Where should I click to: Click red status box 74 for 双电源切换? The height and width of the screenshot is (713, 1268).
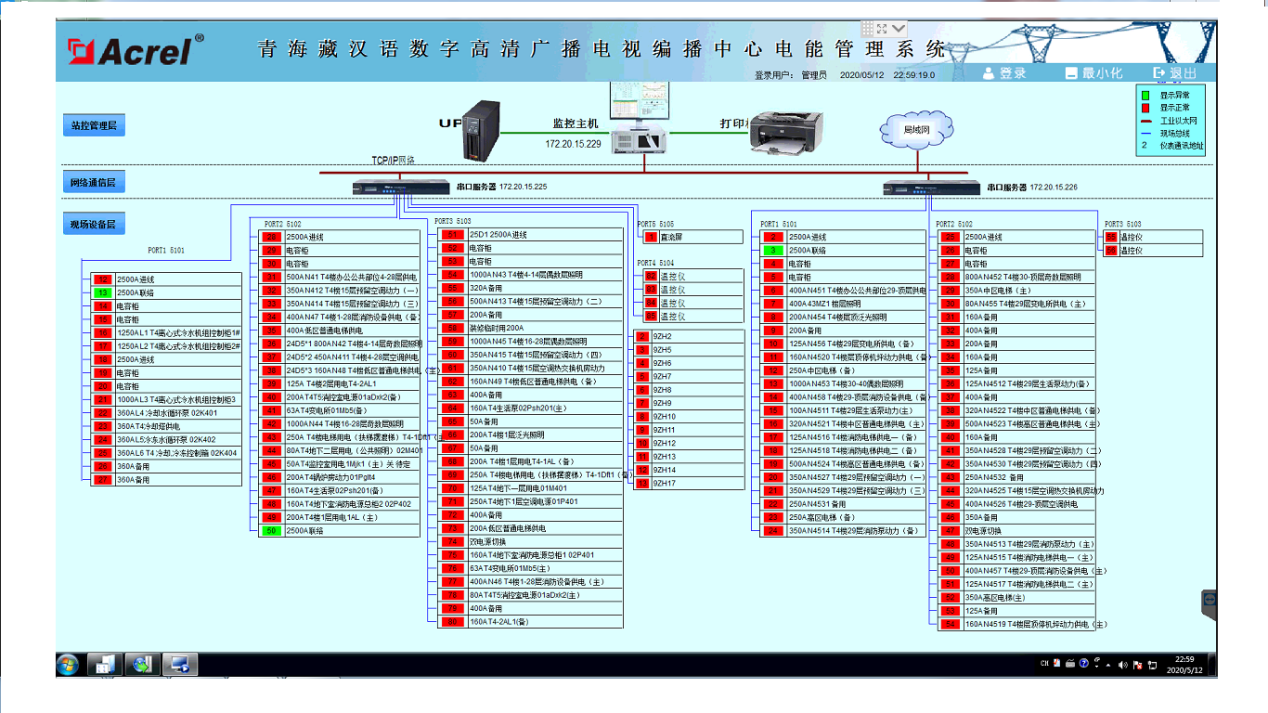(x=452, y=541)
